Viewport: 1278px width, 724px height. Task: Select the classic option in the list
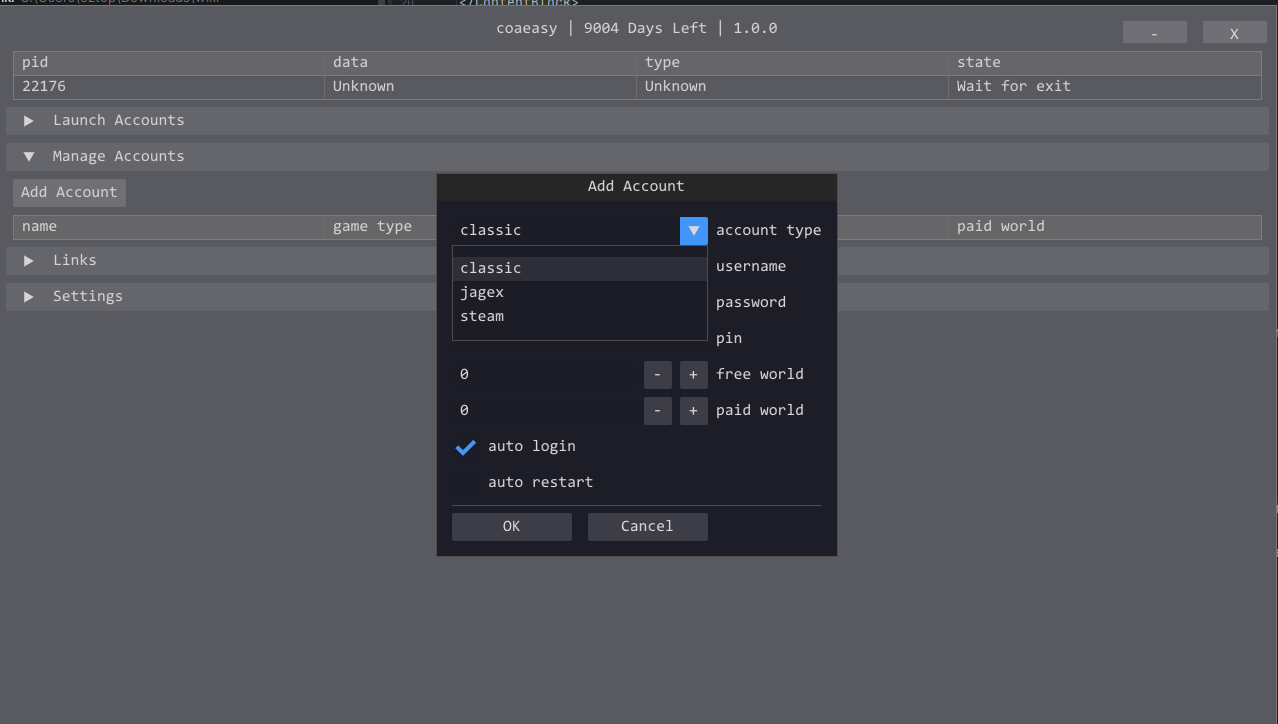point(580,268)
